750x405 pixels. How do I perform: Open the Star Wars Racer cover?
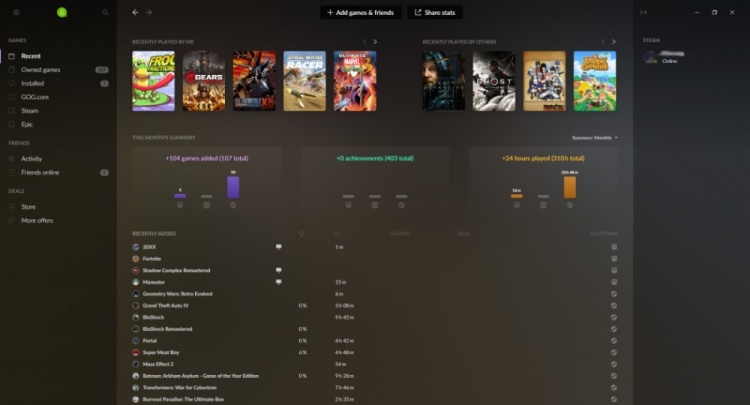(305, 81)
